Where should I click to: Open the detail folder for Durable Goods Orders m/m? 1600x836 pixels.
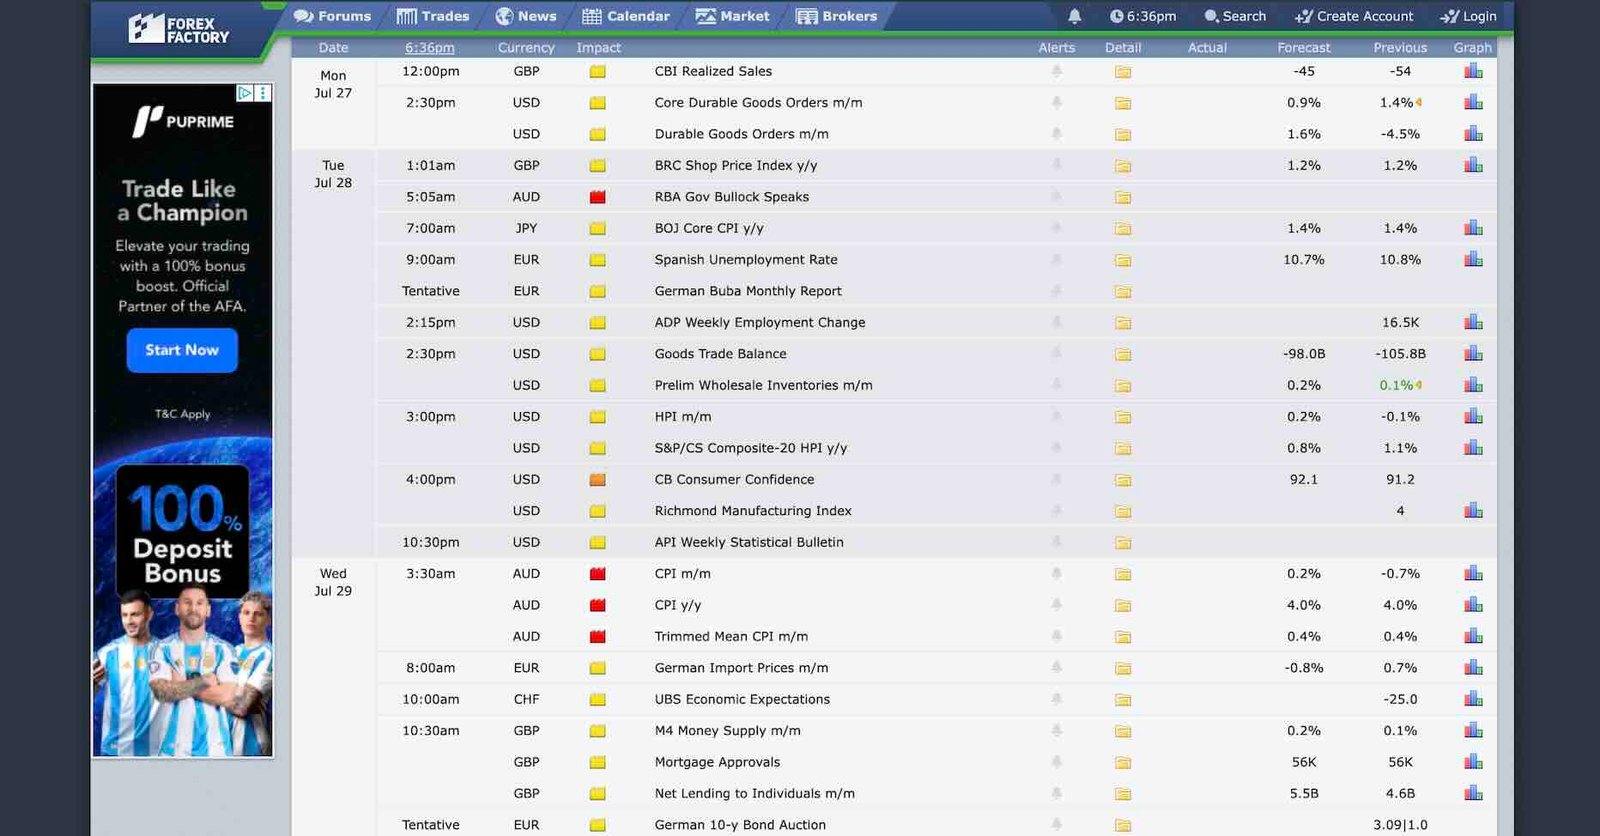(x=1123, y=134)
